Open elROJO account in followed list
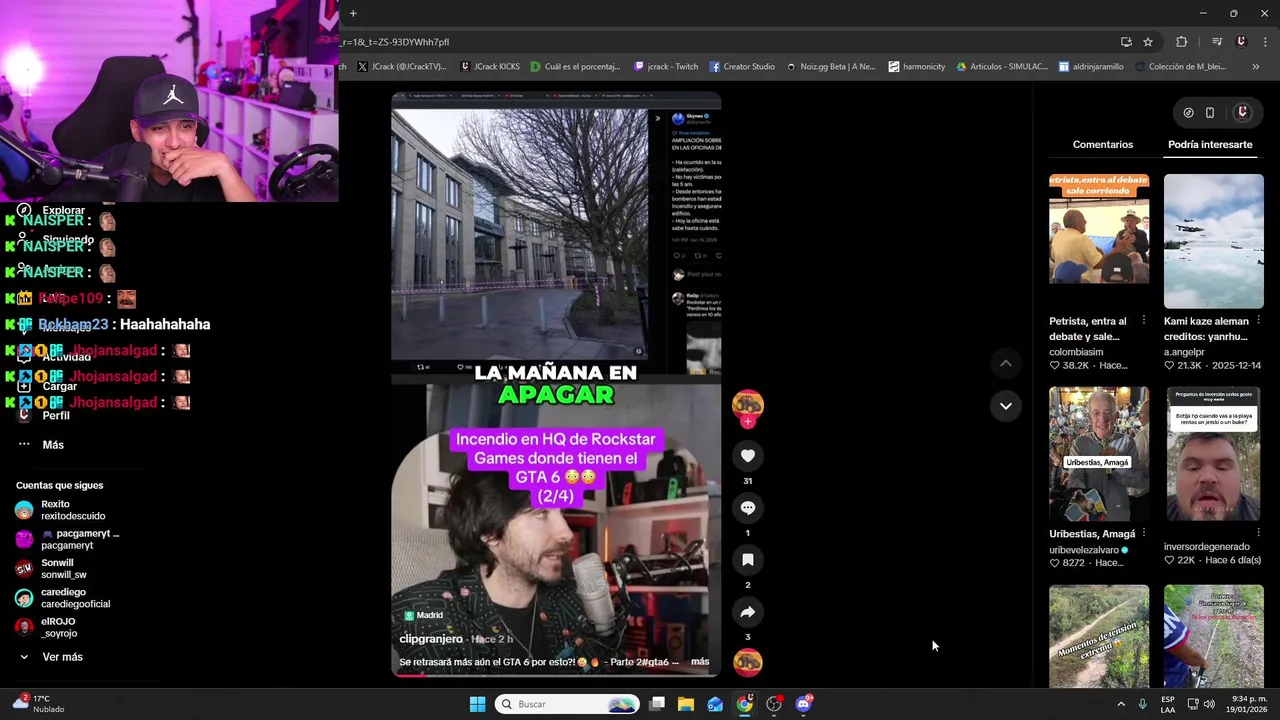 [x=47, y=627]
